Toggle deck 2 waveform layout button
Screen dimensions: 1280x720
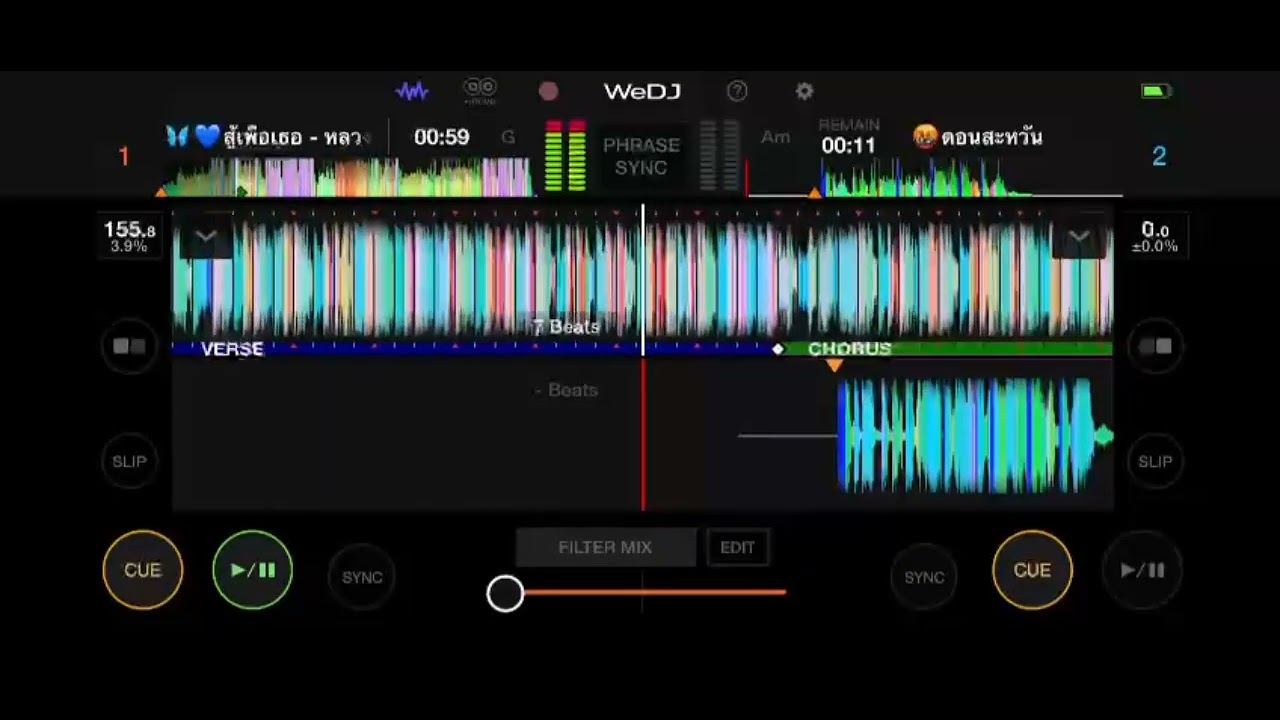point(1155,347)
